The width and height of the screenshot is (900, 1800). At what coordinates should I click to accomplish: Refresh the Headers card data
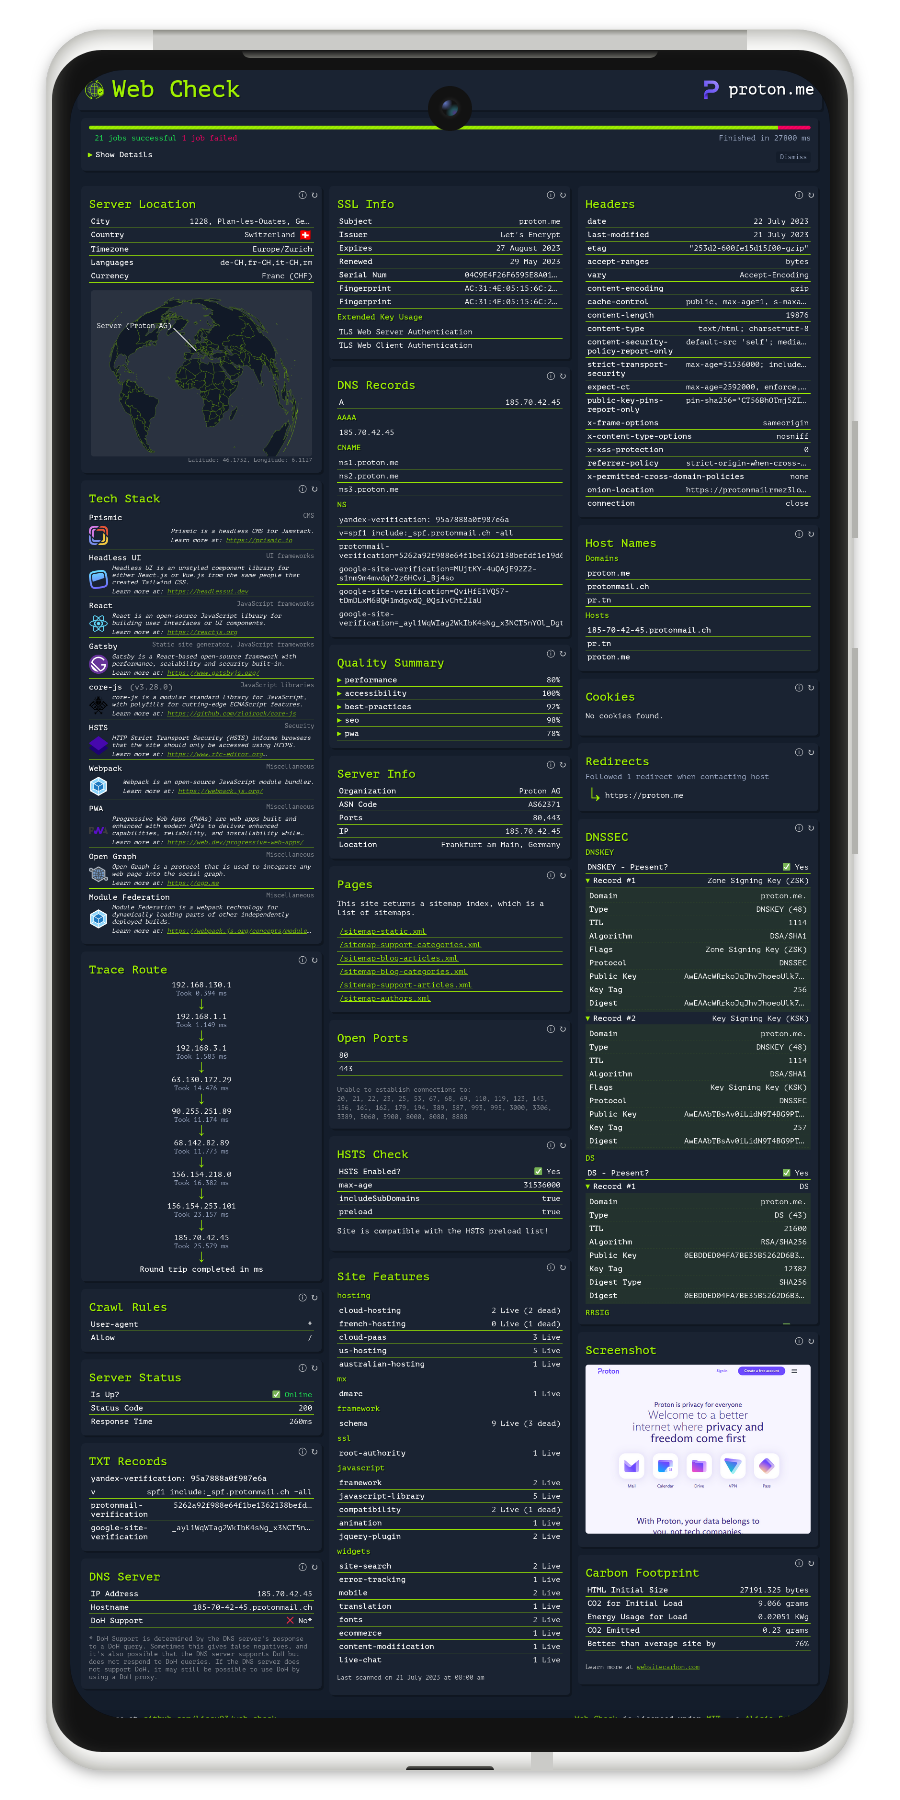(811, 195)
